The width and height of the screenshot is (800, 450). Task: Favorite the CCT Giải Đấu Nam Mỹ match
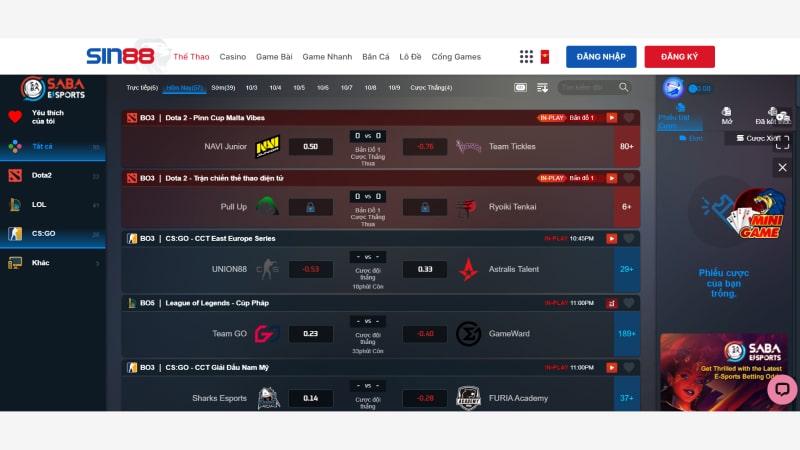pos(629,367)
